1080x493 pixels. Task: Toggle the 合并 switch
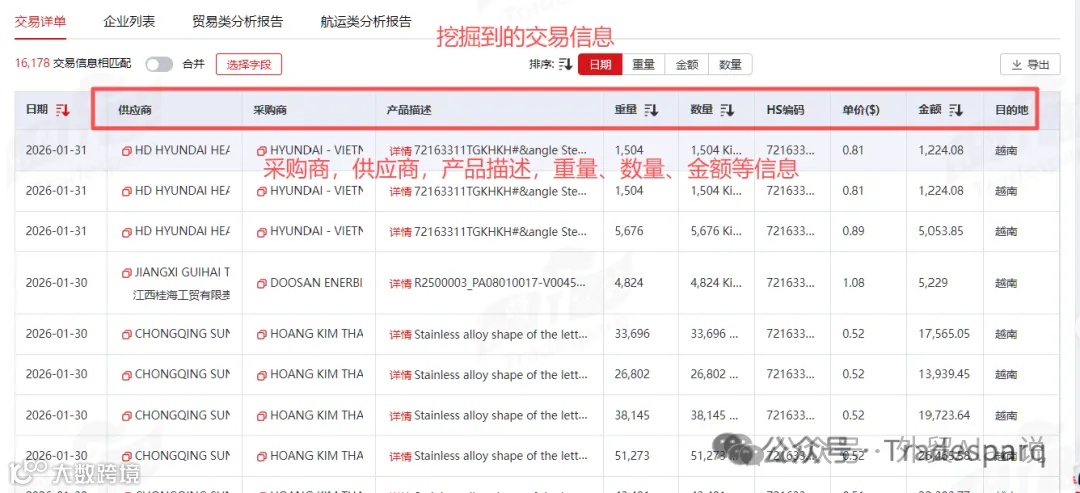click(x=159, y=64)
